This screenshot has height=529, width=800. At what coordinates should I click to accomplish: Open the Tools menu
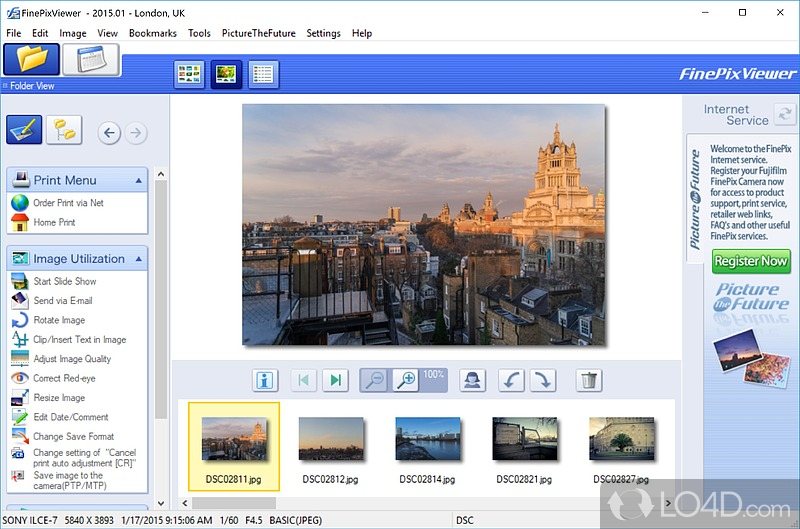(199, 33)
